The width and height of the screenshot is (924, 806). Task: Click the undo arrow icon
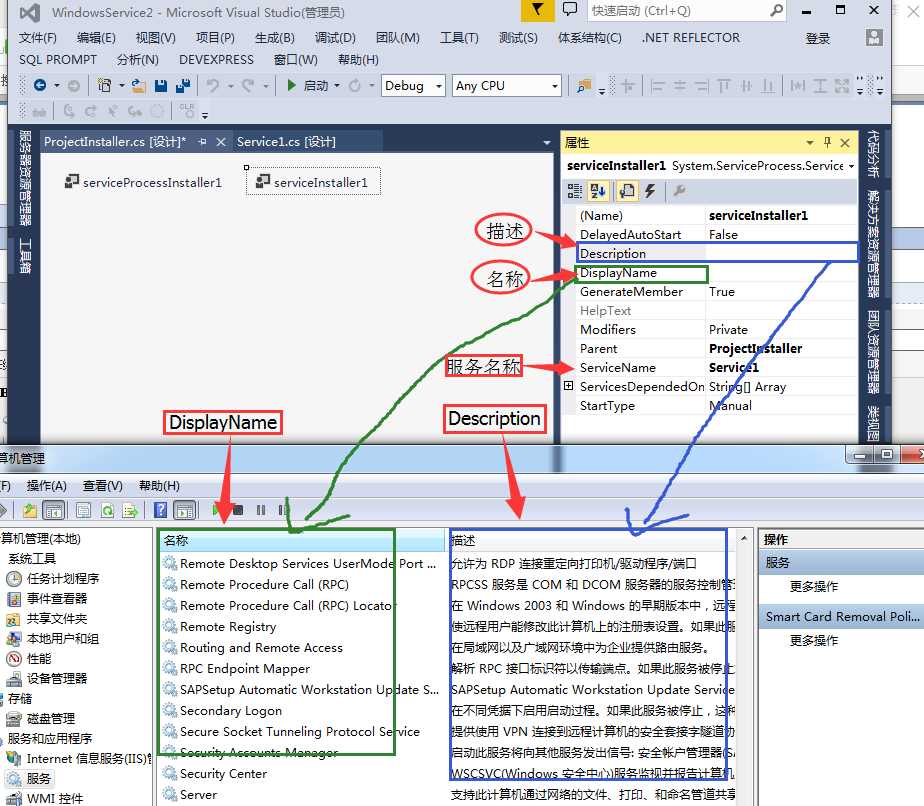tap(213, 86)
